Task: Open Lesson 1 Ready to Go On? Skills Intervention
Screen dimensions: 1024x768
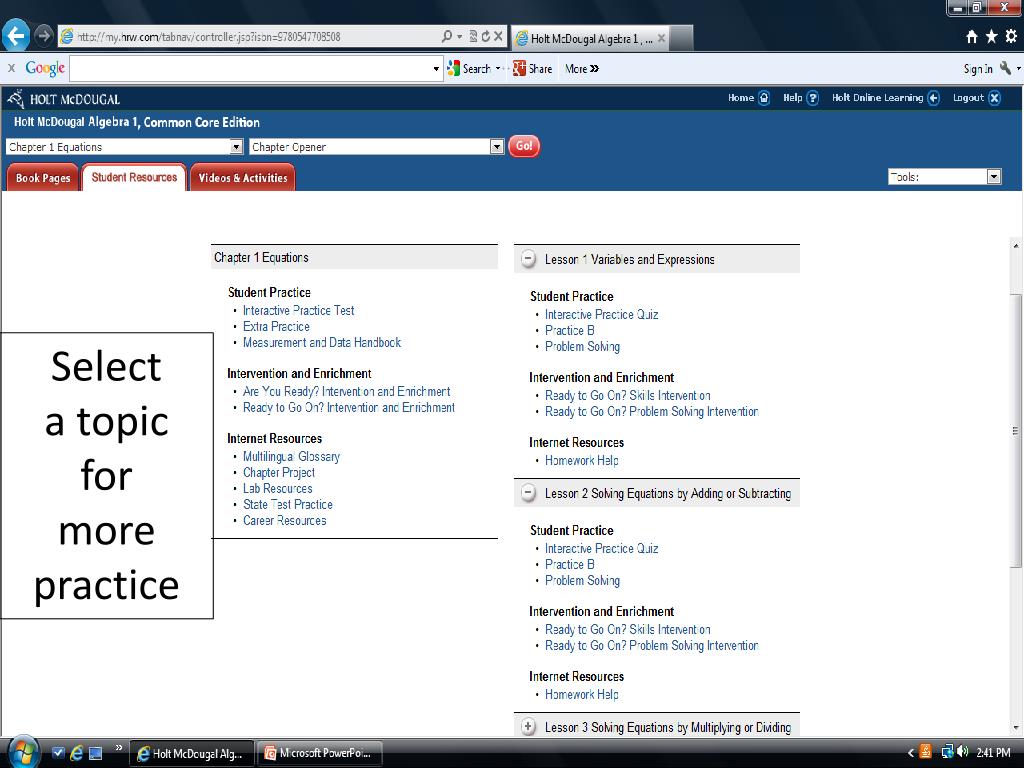Action: [628, 396]
